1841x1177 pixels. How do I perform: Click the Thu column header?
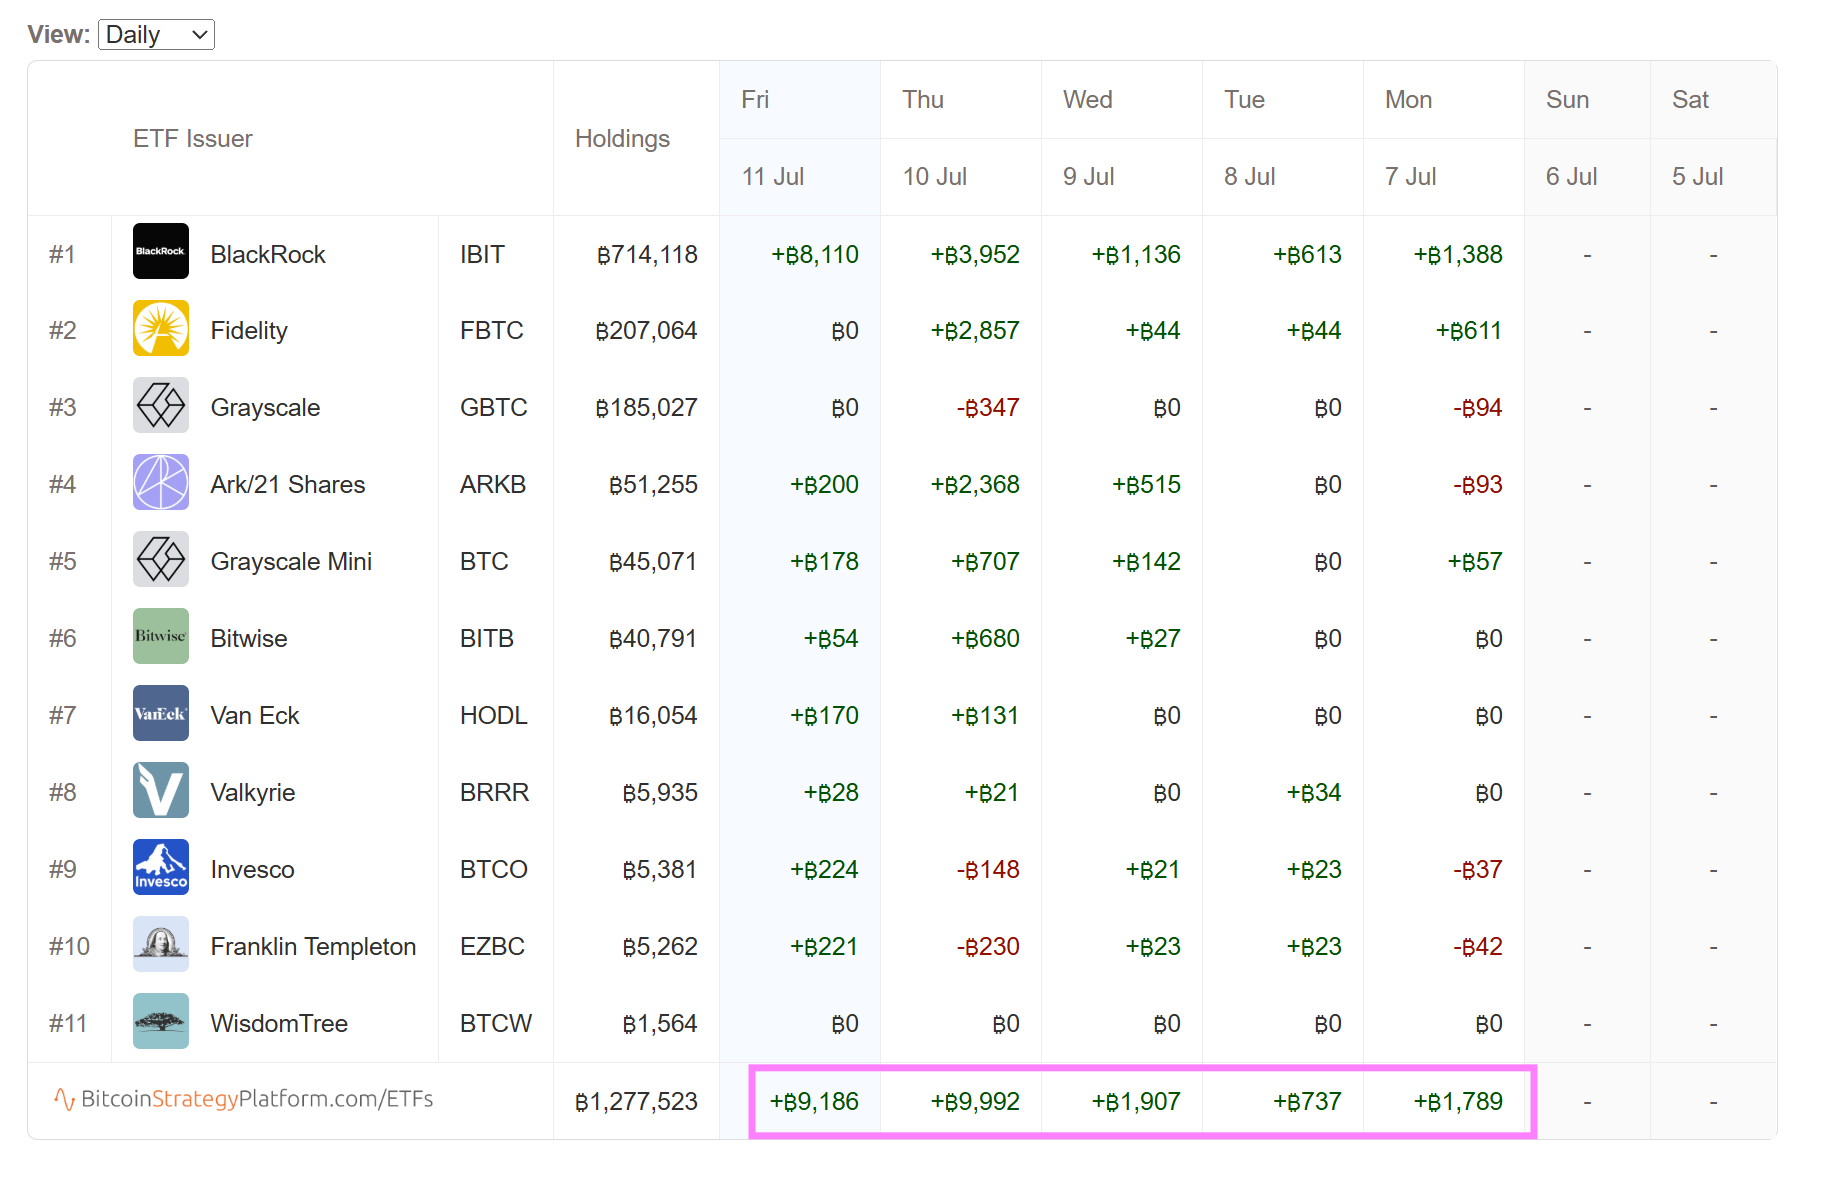click(x=922, y=100)
